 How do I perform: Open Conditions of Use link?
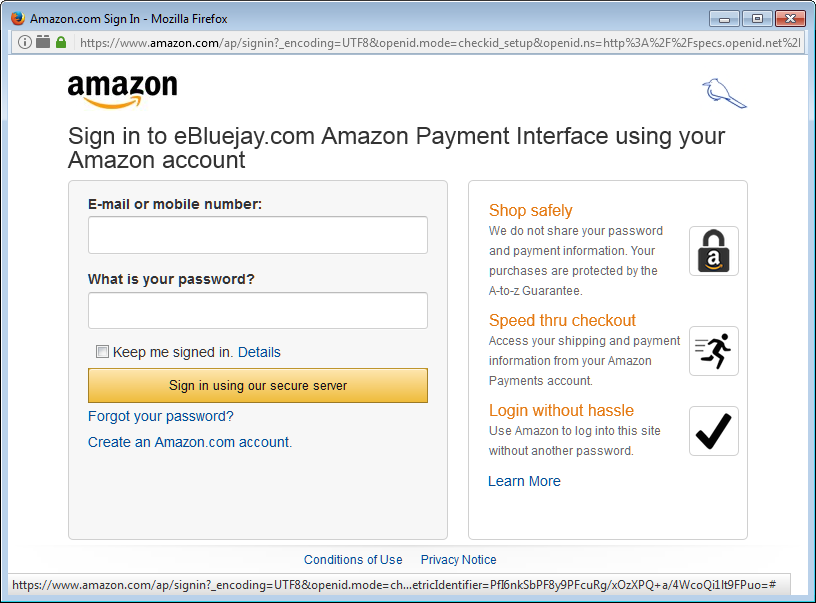[353, 560]
